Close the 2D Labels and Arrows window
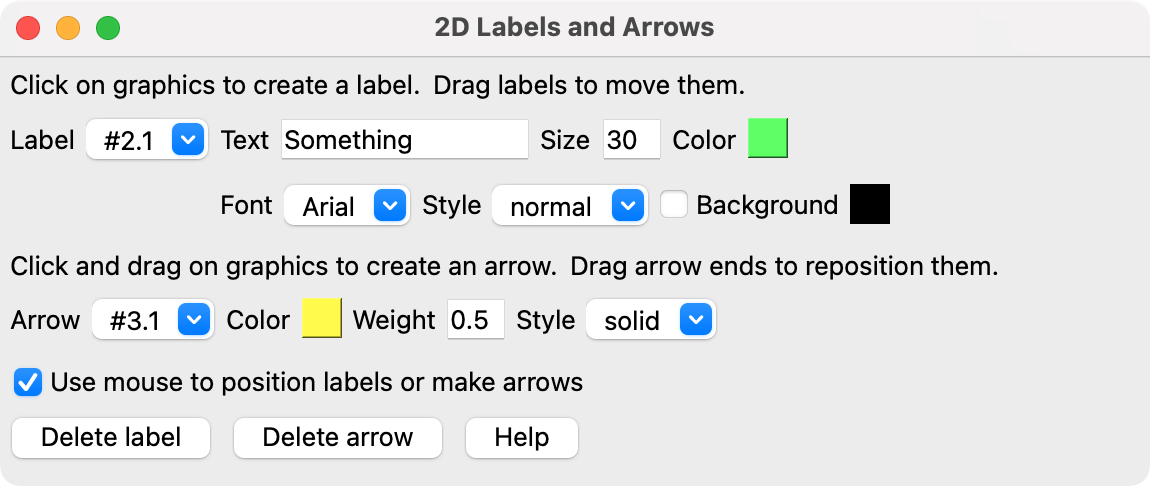This screenshot has width=1150, height=486. 28,27
